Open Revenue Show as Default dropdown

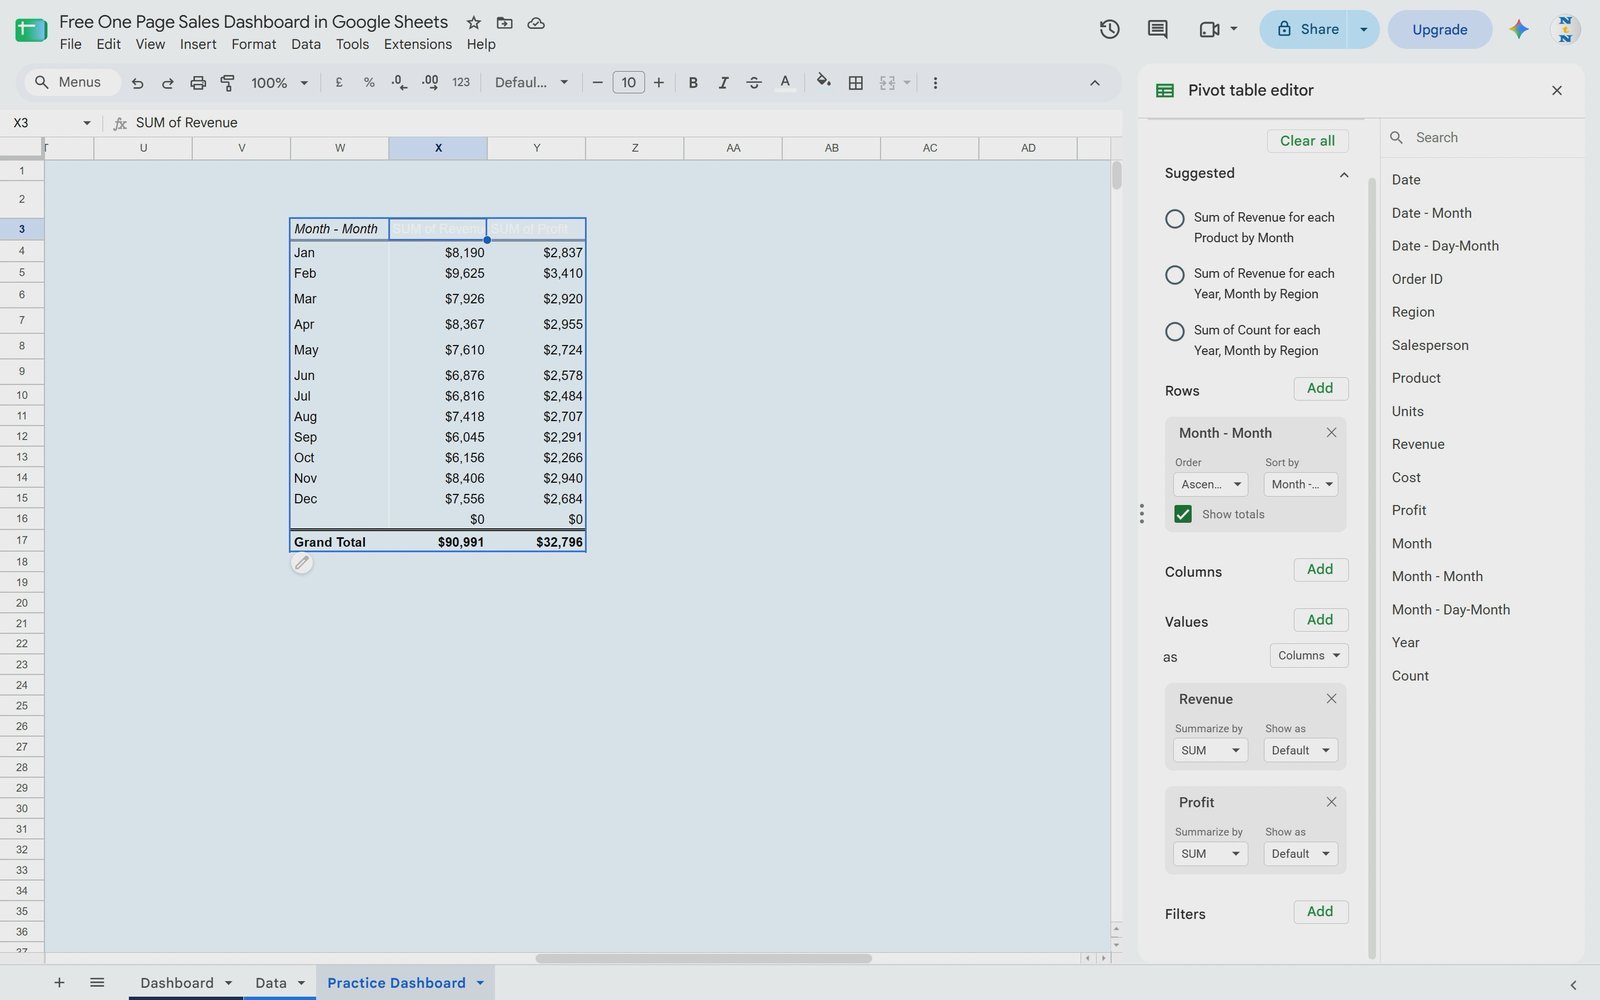(x=1301, y=750)
